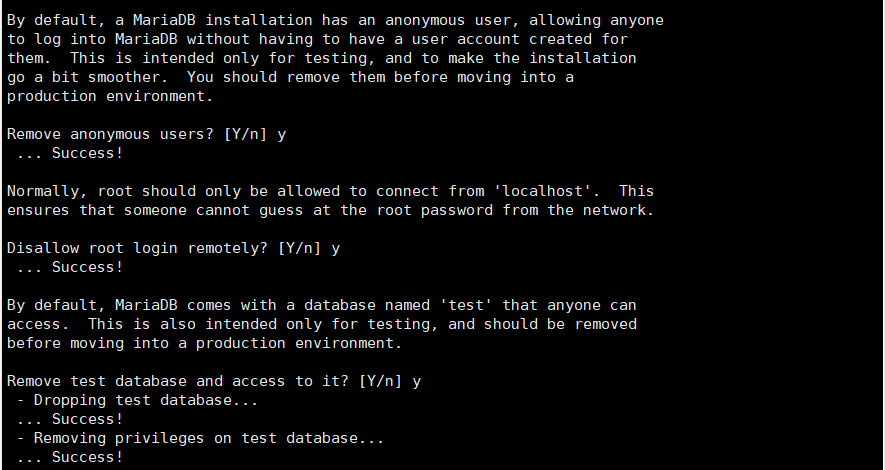This screenshot has width=885, height=470.
Task: Click the quoted word 'test' in the paragraph
Action: (466, 305)
